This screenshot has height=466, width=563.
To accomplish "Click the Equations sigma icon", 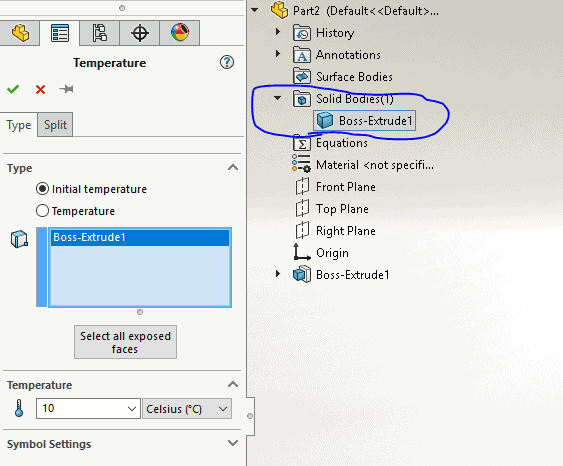I will click(x=302, y=144).
